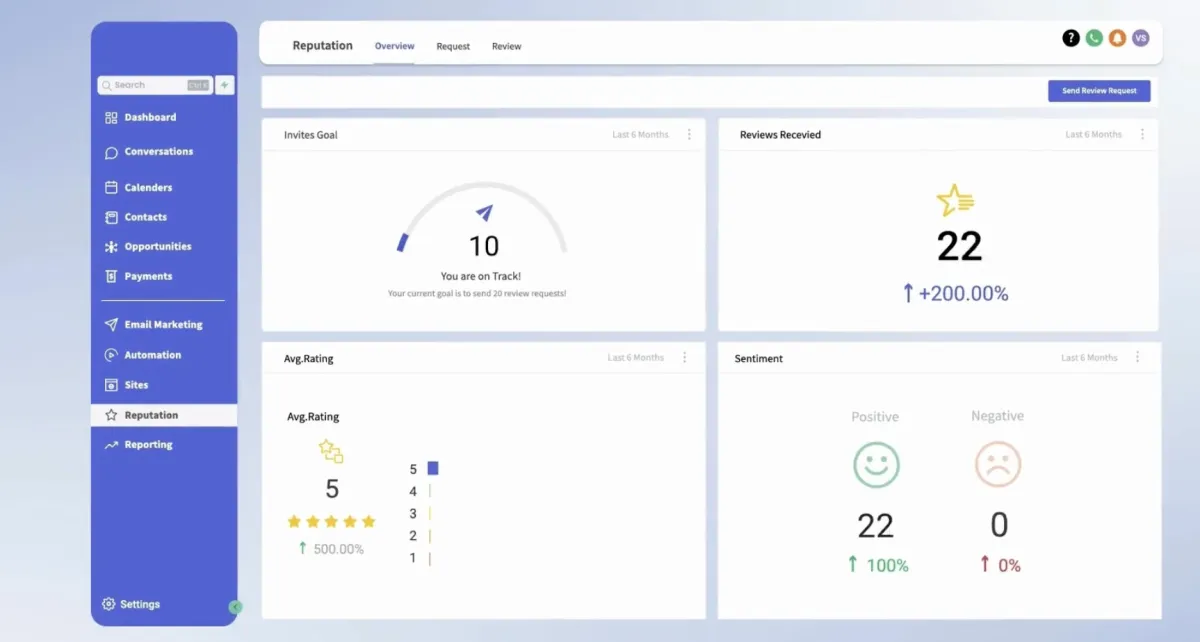The width and height of the screenshot is (1200, 642).
Task: Click the help question mark icon
Action: 1071,38
